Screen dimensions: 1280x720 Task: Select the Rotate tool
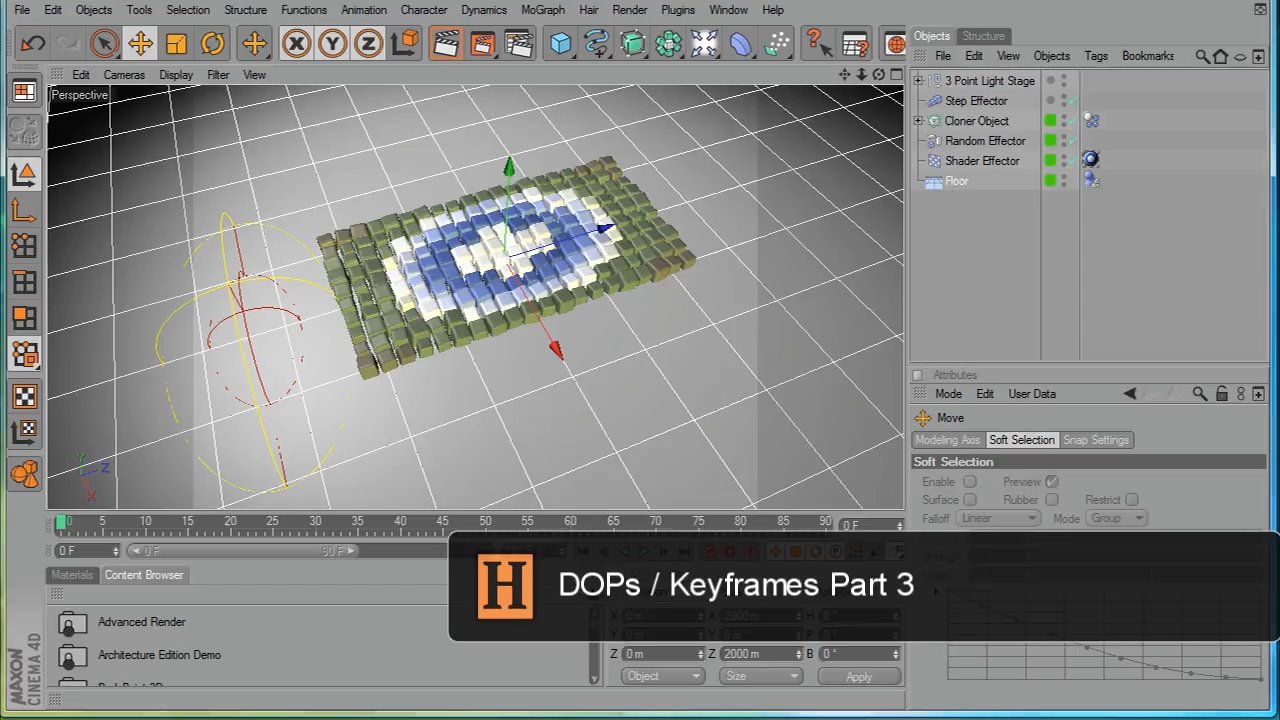click(x=212, y=43)
